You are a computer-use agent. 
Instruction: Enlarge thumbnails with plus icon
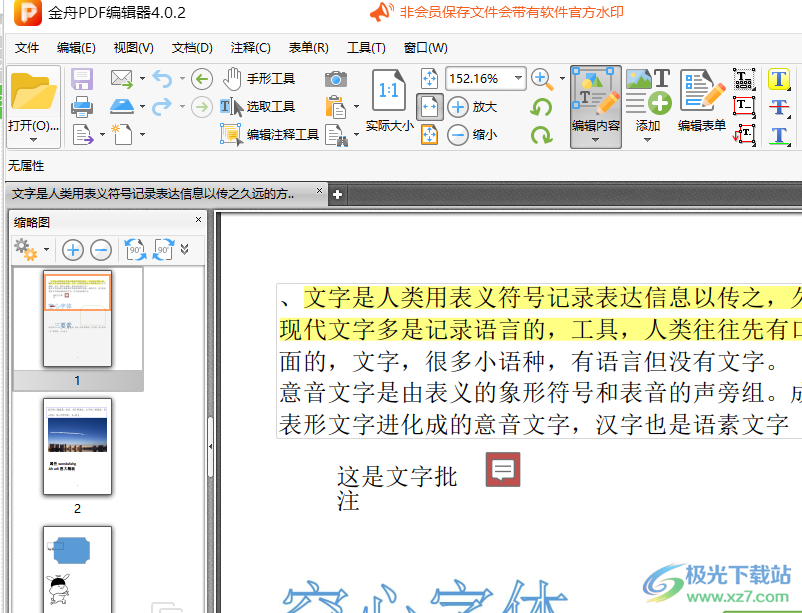point(73,250)
